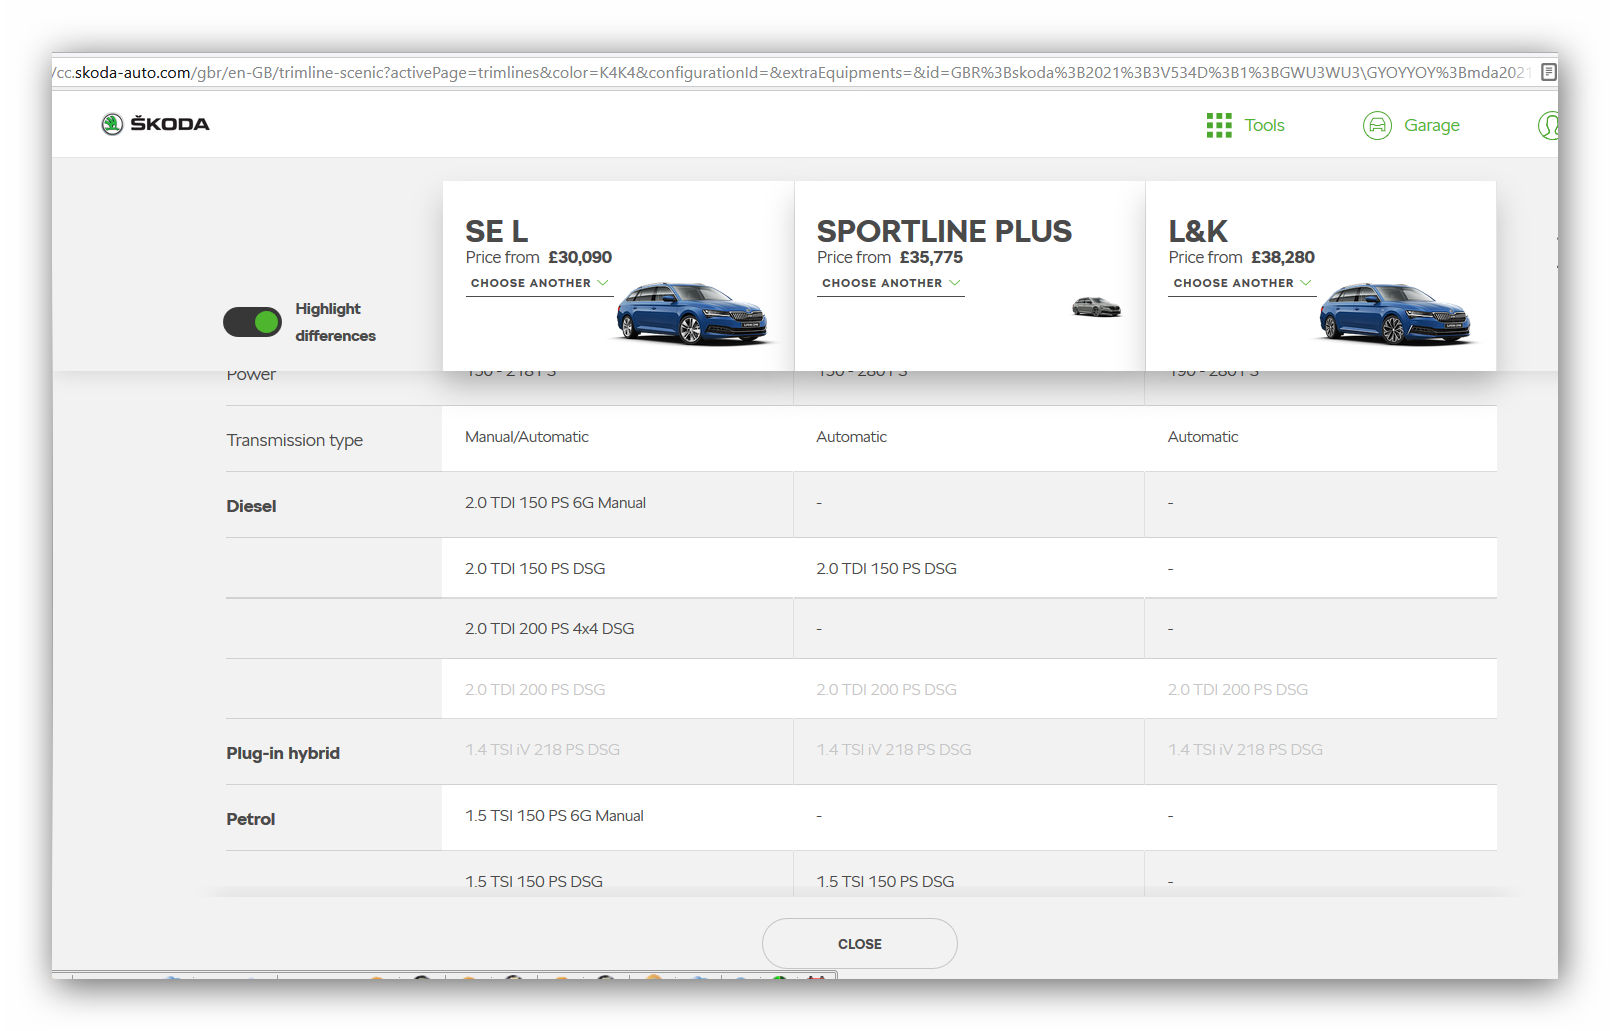Click the £38,280 price
Viewport: 1610px width, 1031px height.
tap(1283, 257)
